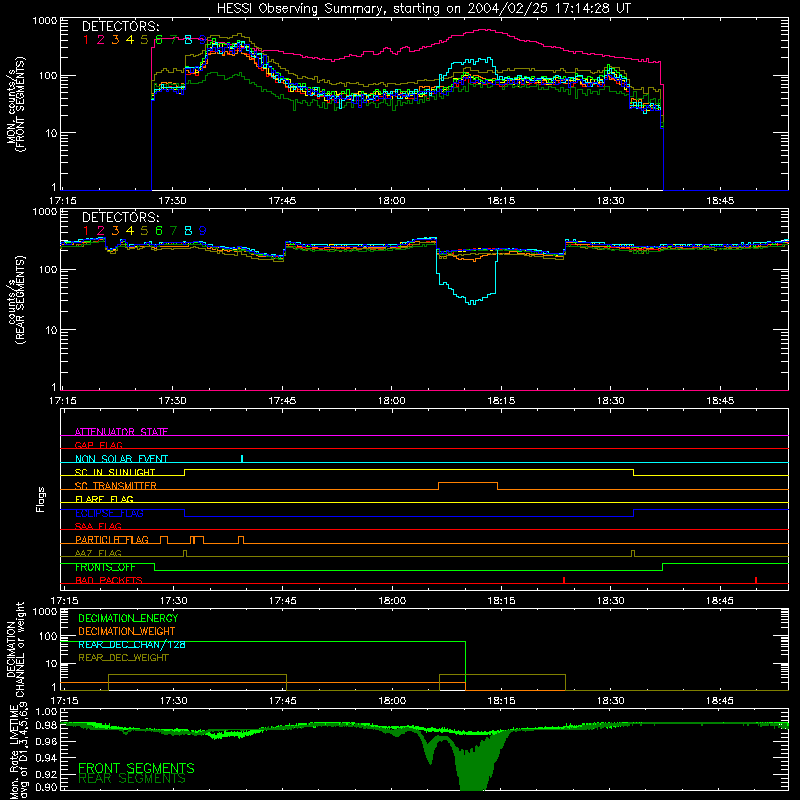Viewport: 800px width, 800px height.
Task: Click the FRONTS_OFF flag label
Action: click(105, 567)
